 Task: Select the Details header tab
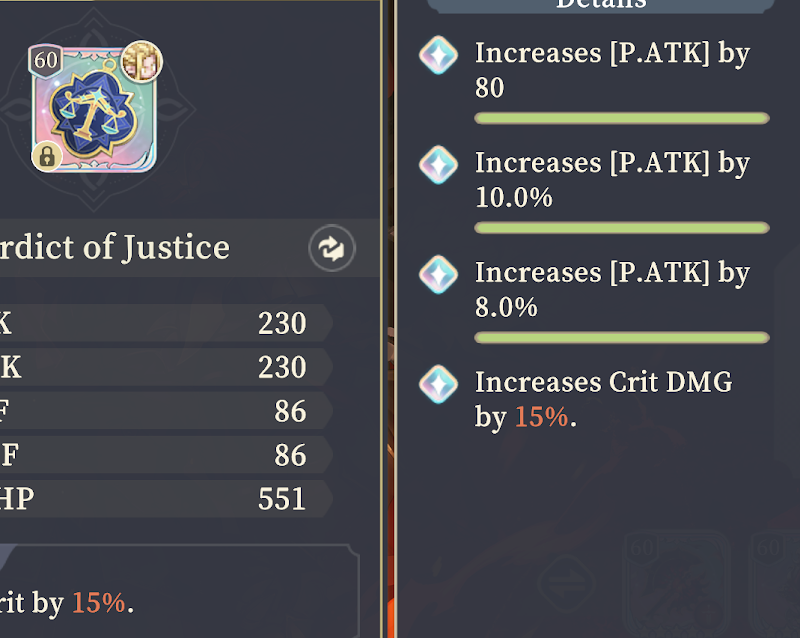coord(601,5)
